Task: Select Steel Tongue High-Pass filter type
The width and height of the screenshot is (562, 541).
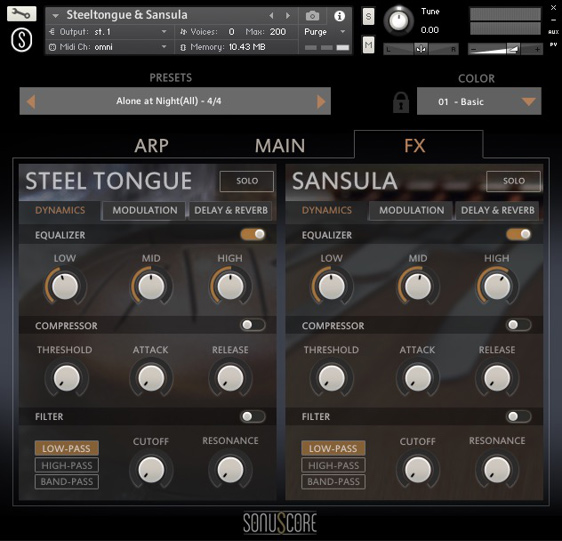Action: 67,465
